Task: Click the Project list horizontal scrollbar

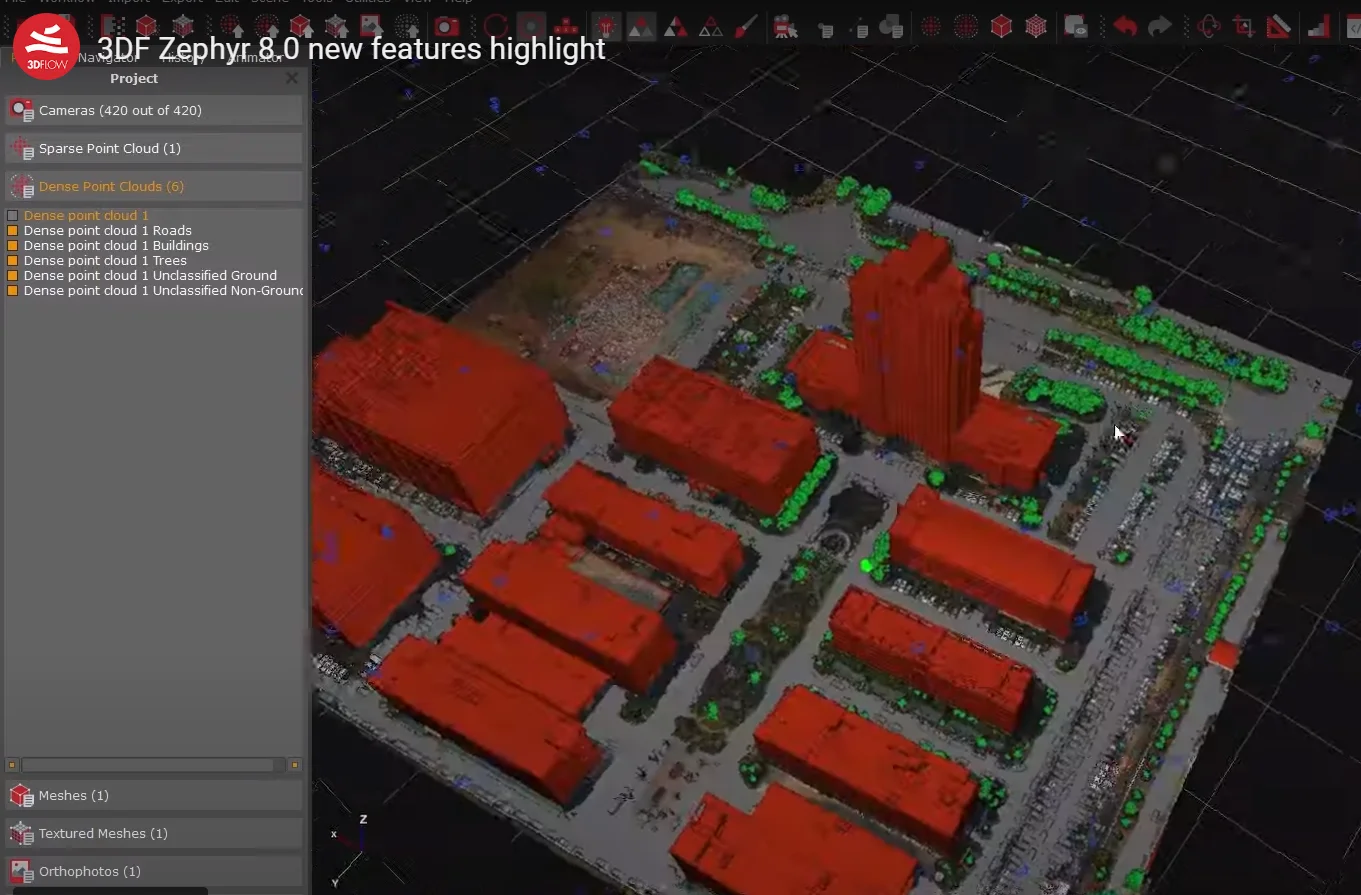Action: click(148, 765)
